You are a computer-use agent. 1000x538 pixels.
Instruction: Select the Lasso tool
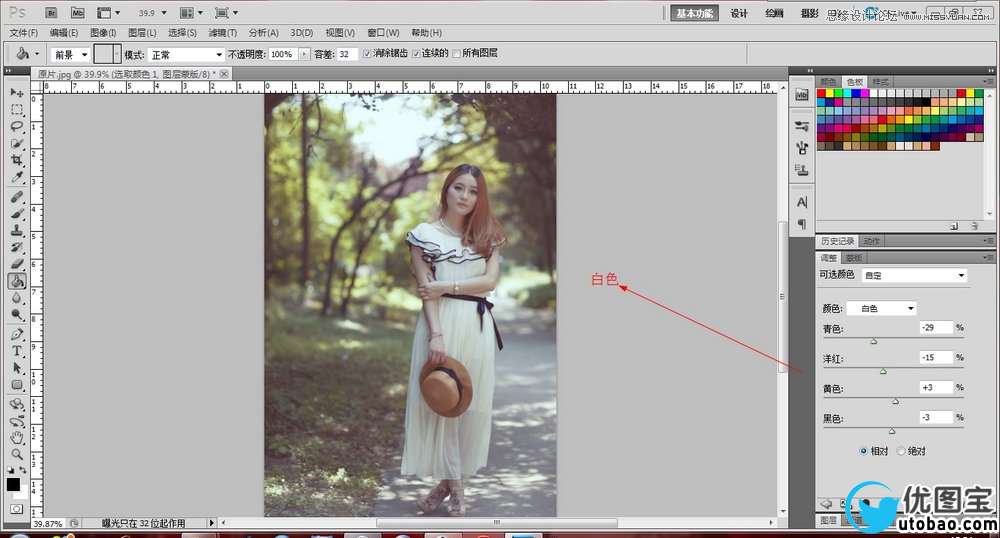coord(17,126)
